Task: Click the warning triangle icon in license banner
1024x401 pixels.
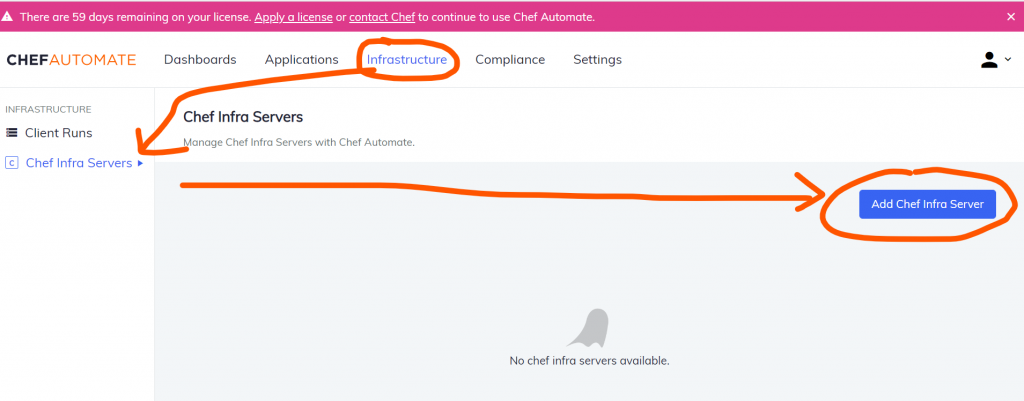Action: (x=8, y=17)
